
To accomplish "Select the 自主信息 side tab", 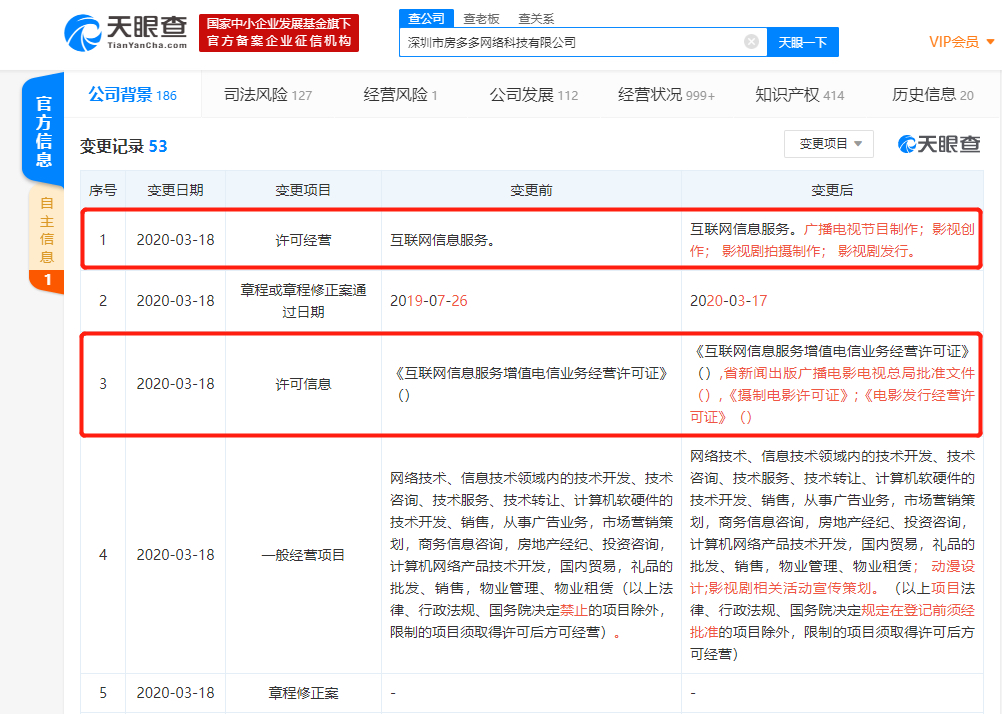I will [x=46, y=240].
